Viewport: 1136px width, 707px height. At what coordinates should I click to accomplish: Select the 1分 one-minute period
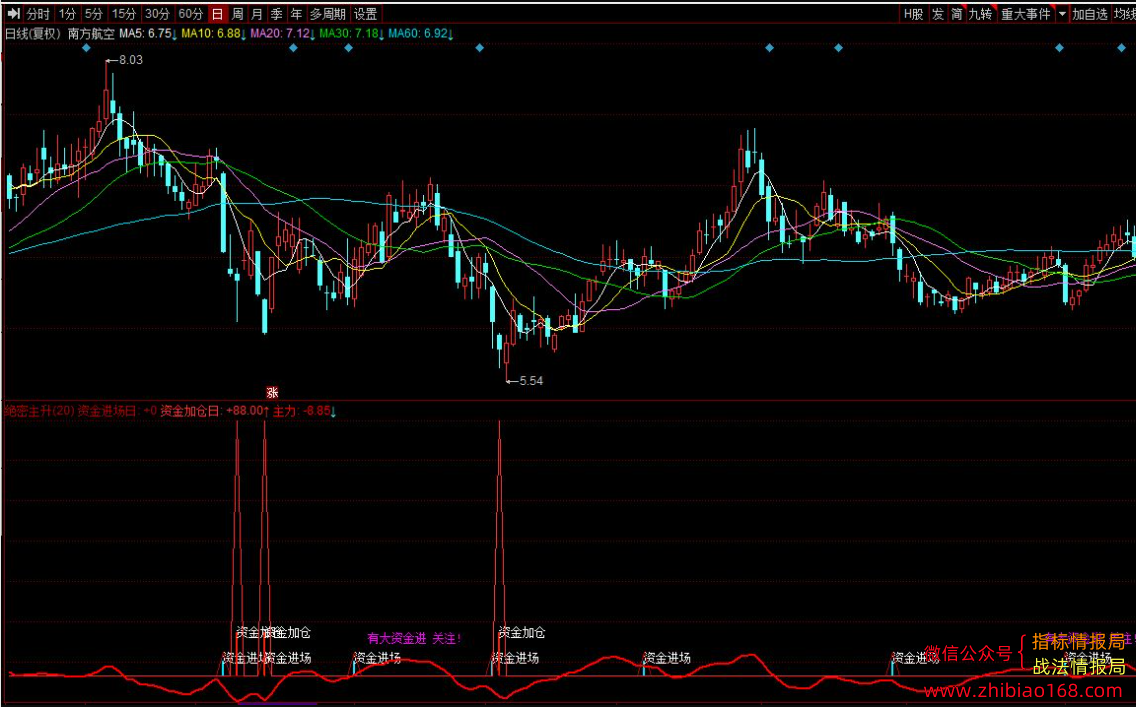[67, 14]
